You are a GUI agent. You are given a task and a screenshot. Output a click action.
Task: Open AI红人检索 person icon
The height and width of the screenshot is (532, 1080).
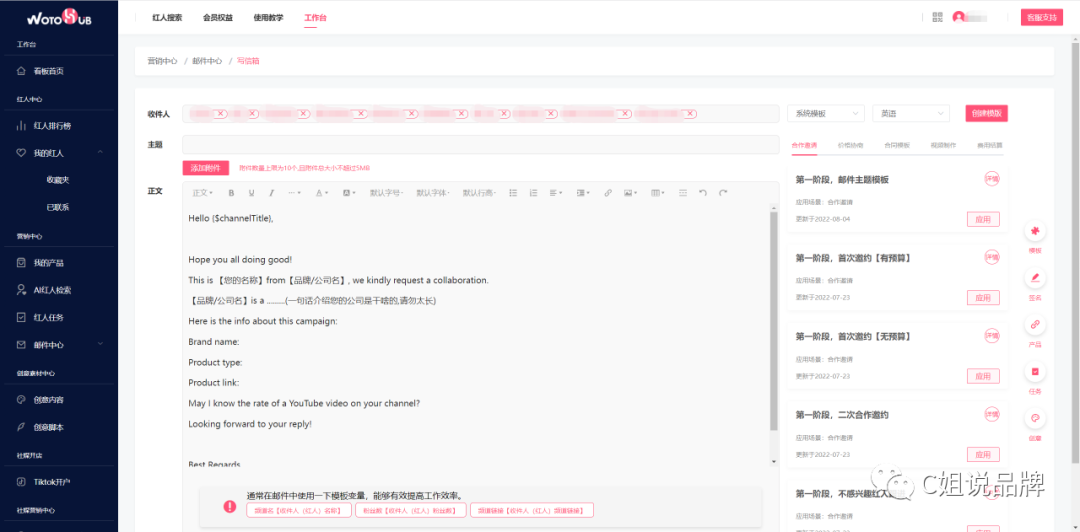coord(21,290)
